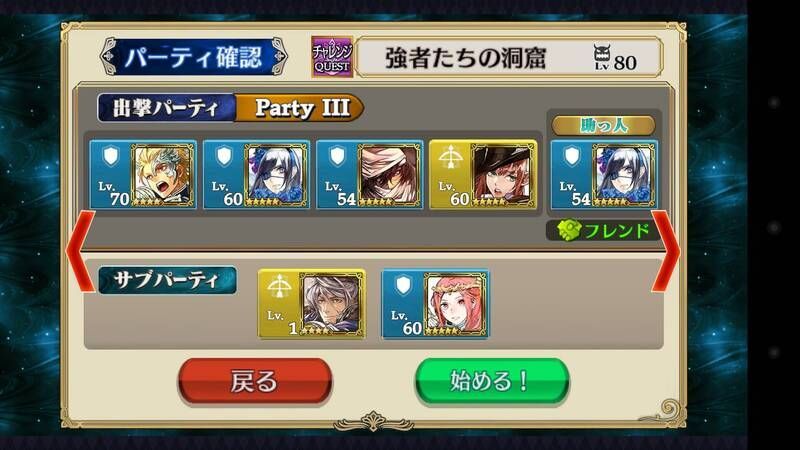The height and width of the screenshot is (450, 800).
Task: Tap the enemy level 80 demon icon
Action: [x=602, y=57]
